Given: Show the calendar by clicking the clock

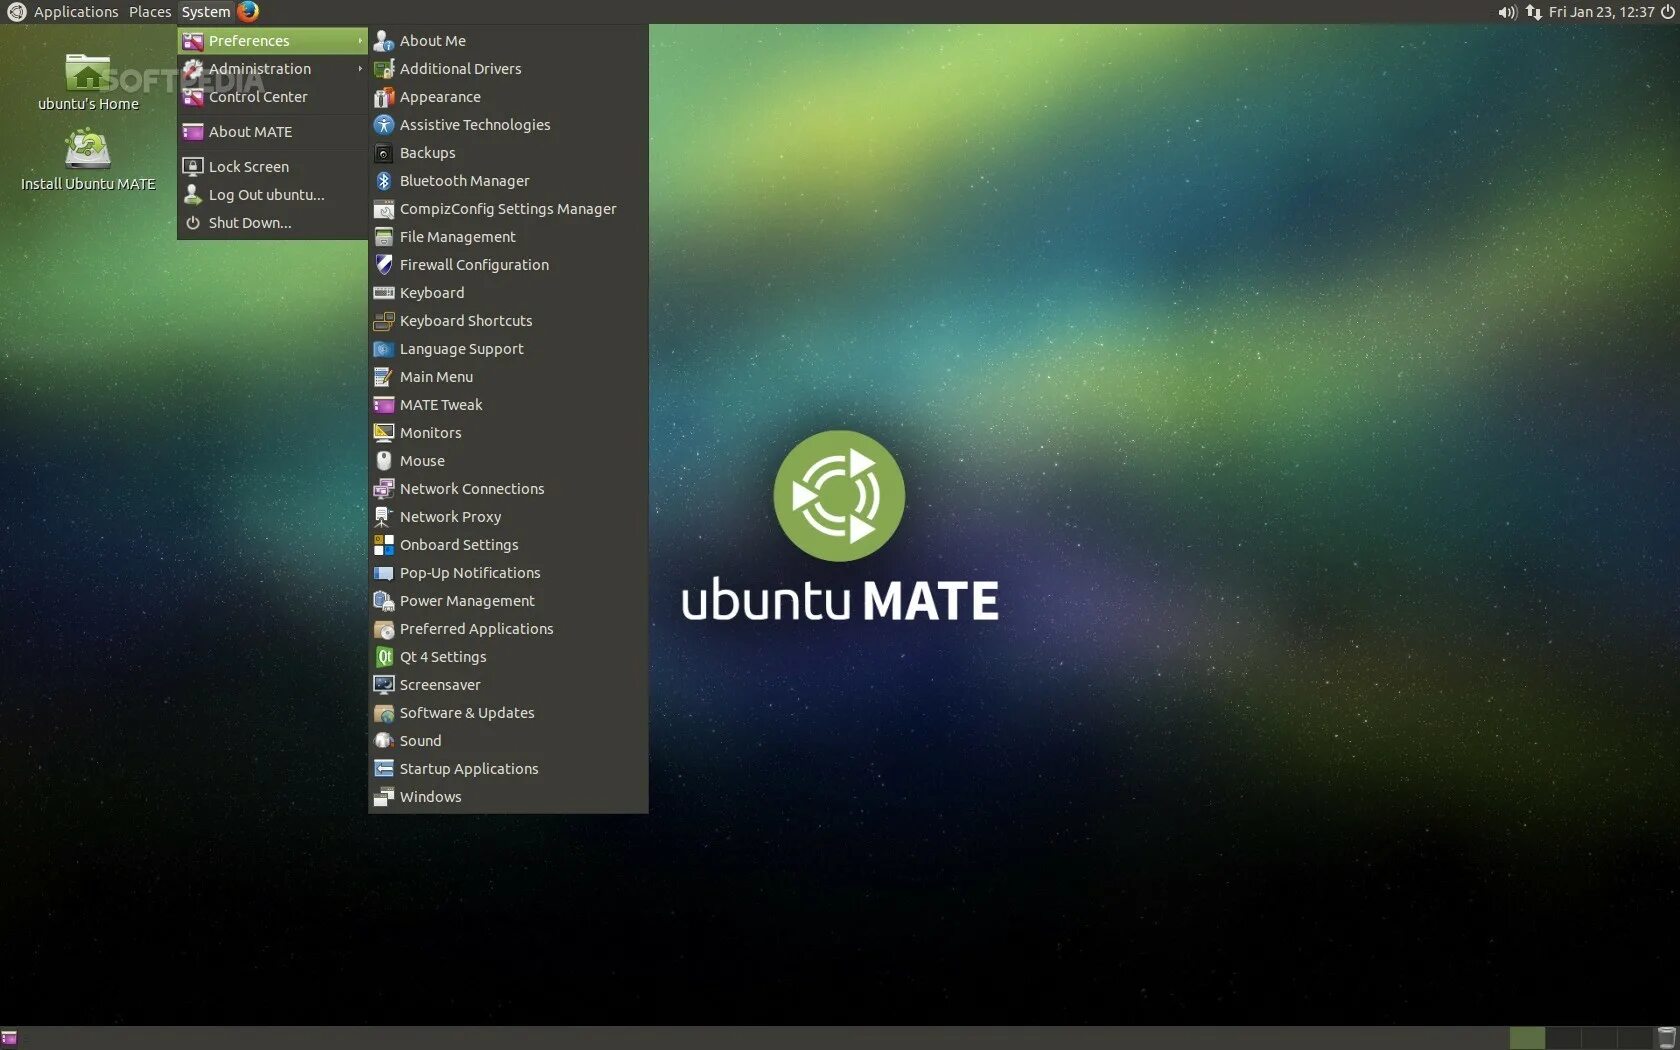Looking at the screenshot, I should [x=1601, y=12].
